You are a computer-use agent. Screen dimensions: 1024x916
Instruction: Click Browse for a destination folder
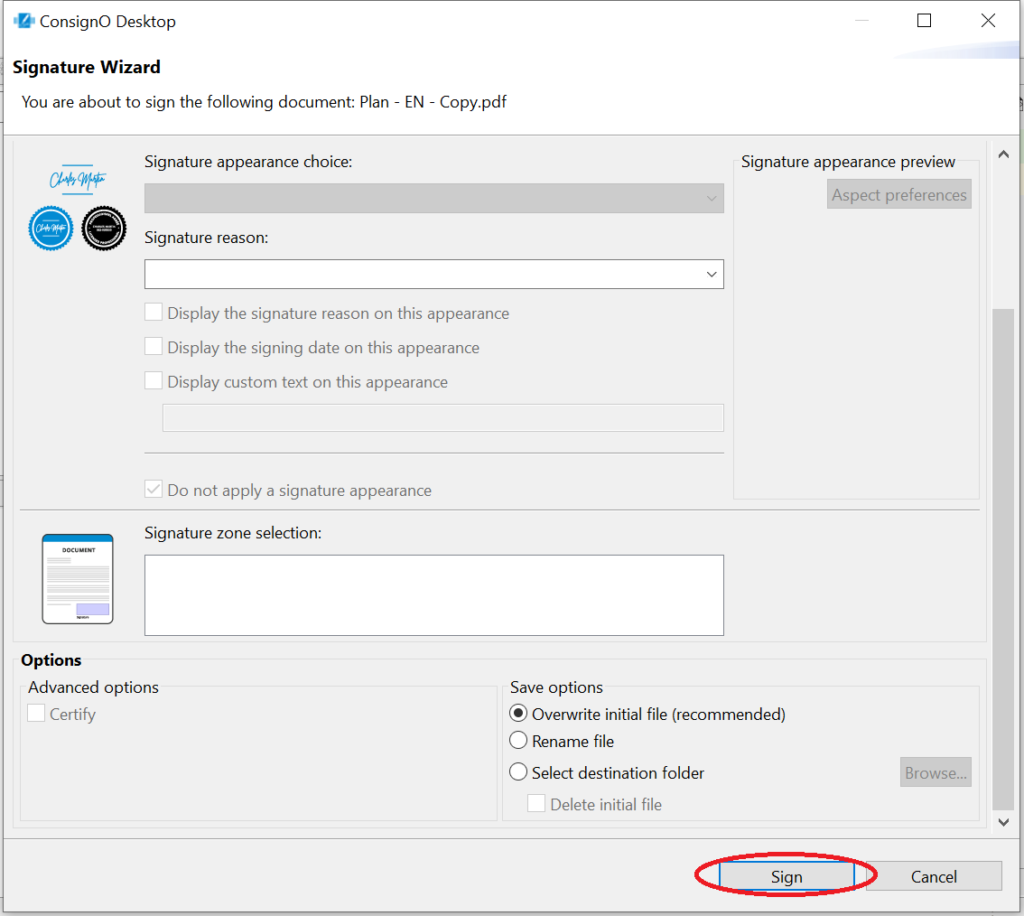pos(935,772)
